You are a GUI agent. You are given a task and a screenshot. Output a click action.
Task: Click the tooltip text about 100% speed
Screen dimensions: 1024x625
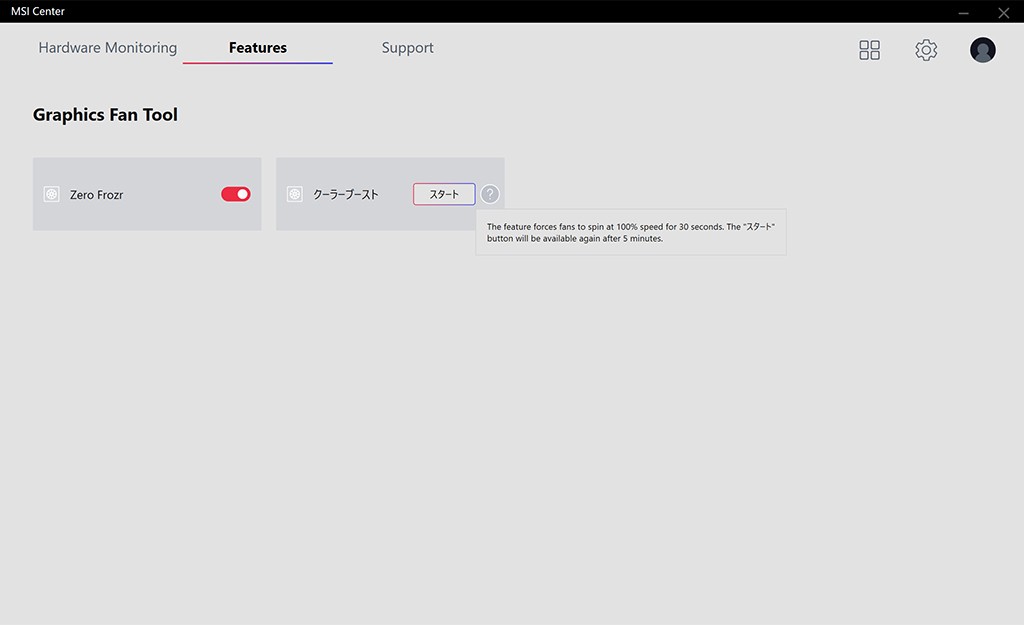click(x=631, y=232)
